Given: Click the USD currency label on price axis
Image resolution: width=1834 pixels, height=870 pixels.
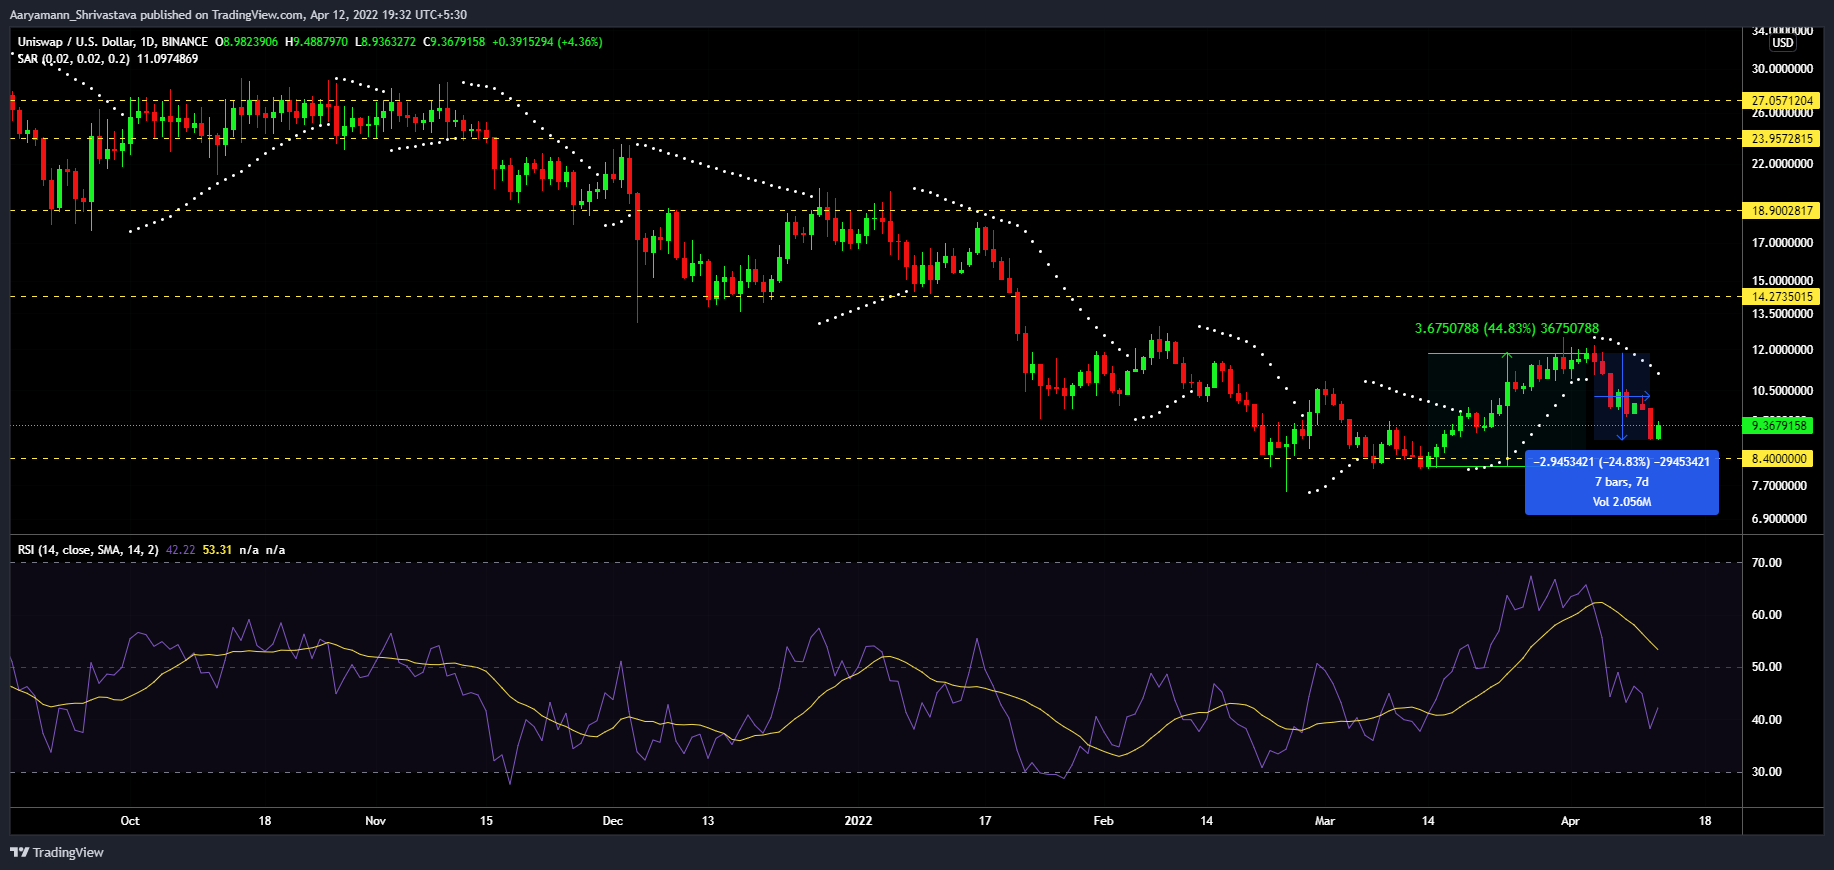Looking at the screenshot, I should (x=1782, y=43).
